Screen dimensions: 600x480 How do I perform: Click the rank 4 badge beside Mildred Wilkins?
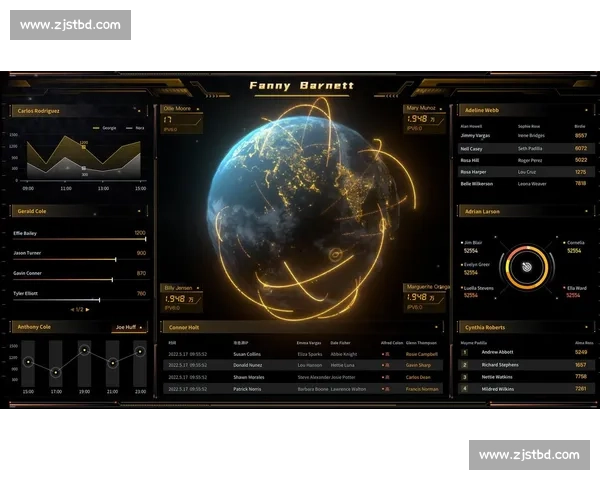click(x=464, y=389)
